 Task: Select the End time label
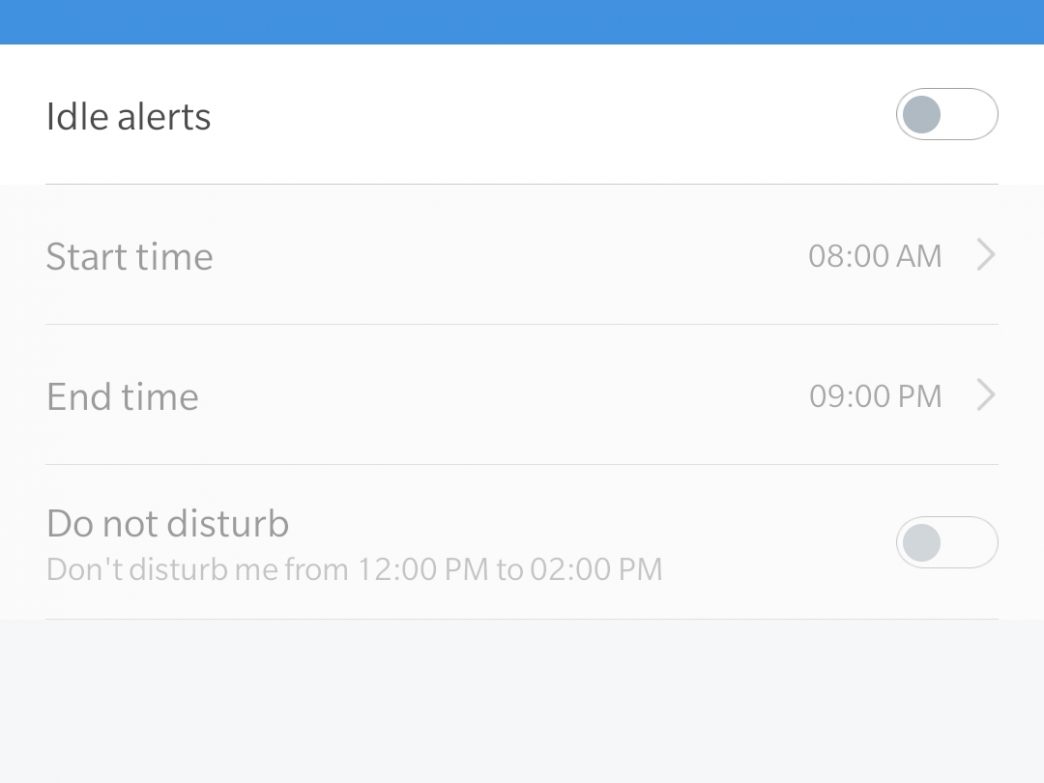(122, 397)
